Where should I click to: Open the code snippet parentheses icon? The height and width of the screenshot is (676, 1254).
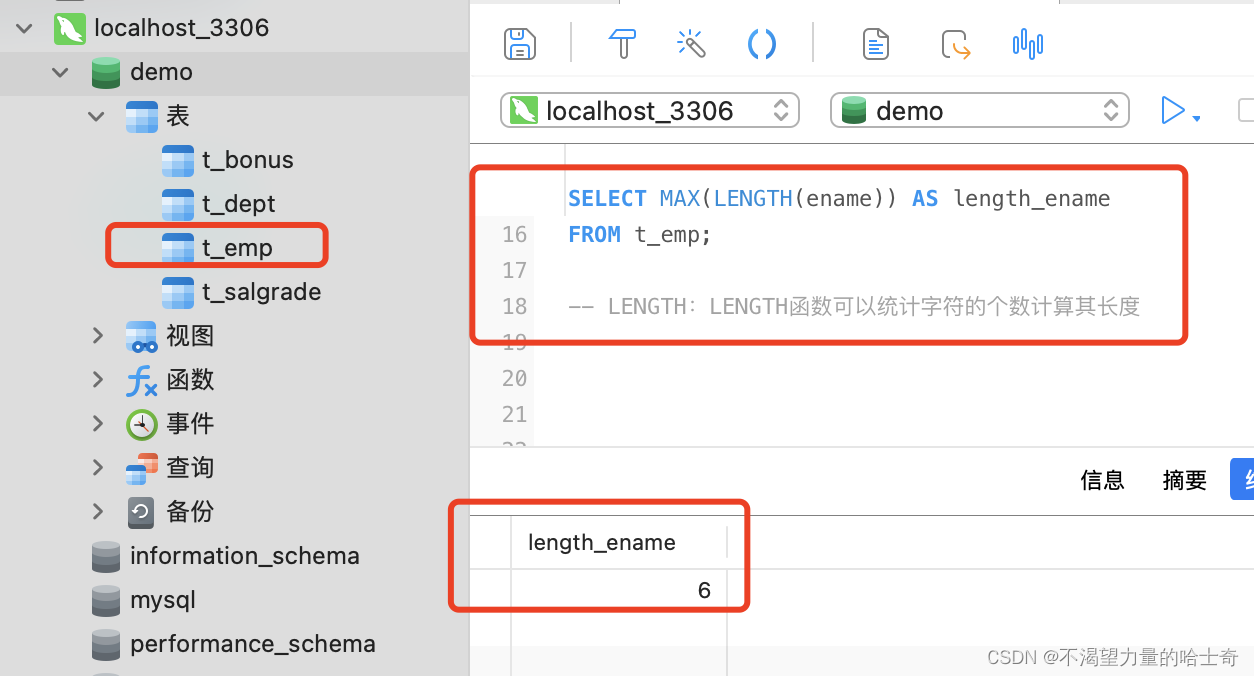(762, 44)
